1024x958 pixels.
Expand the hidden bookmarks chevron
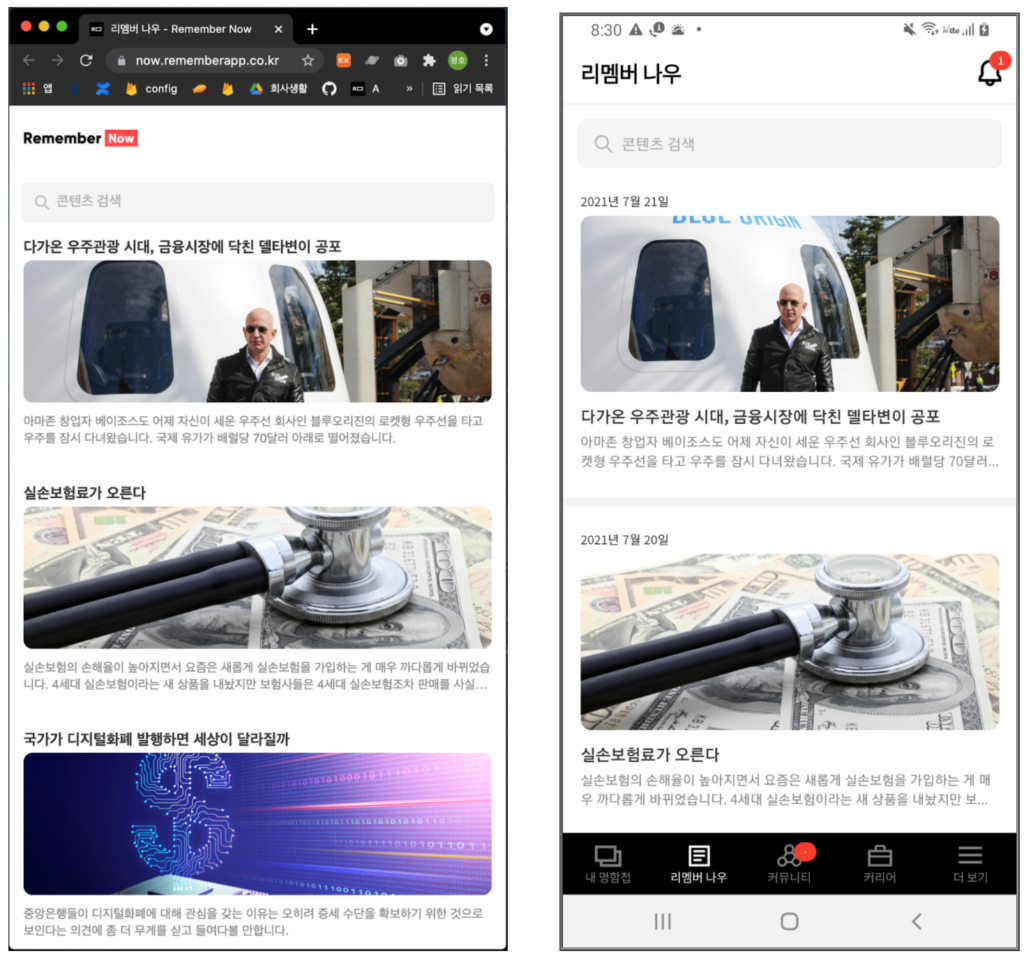[409, 88]
